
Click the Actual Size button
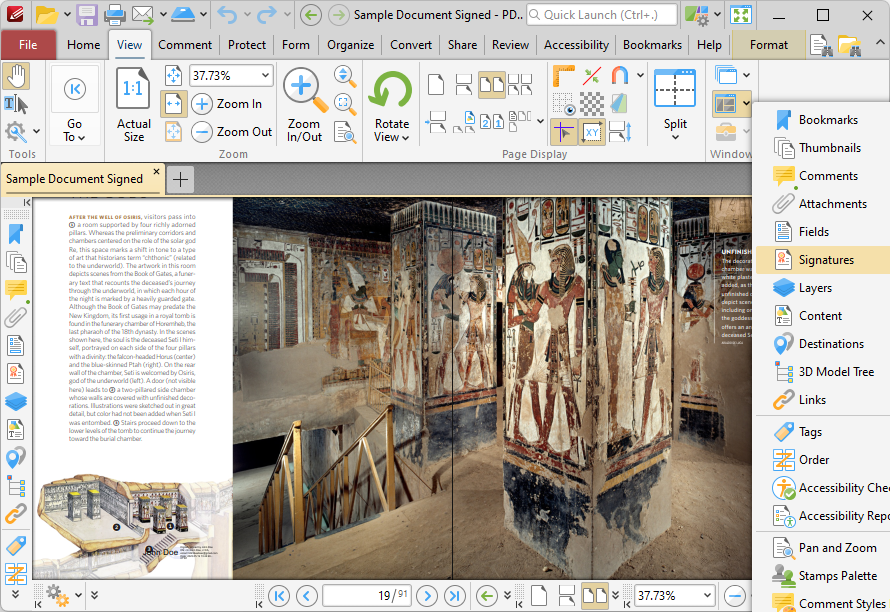[x=133, y=104]
